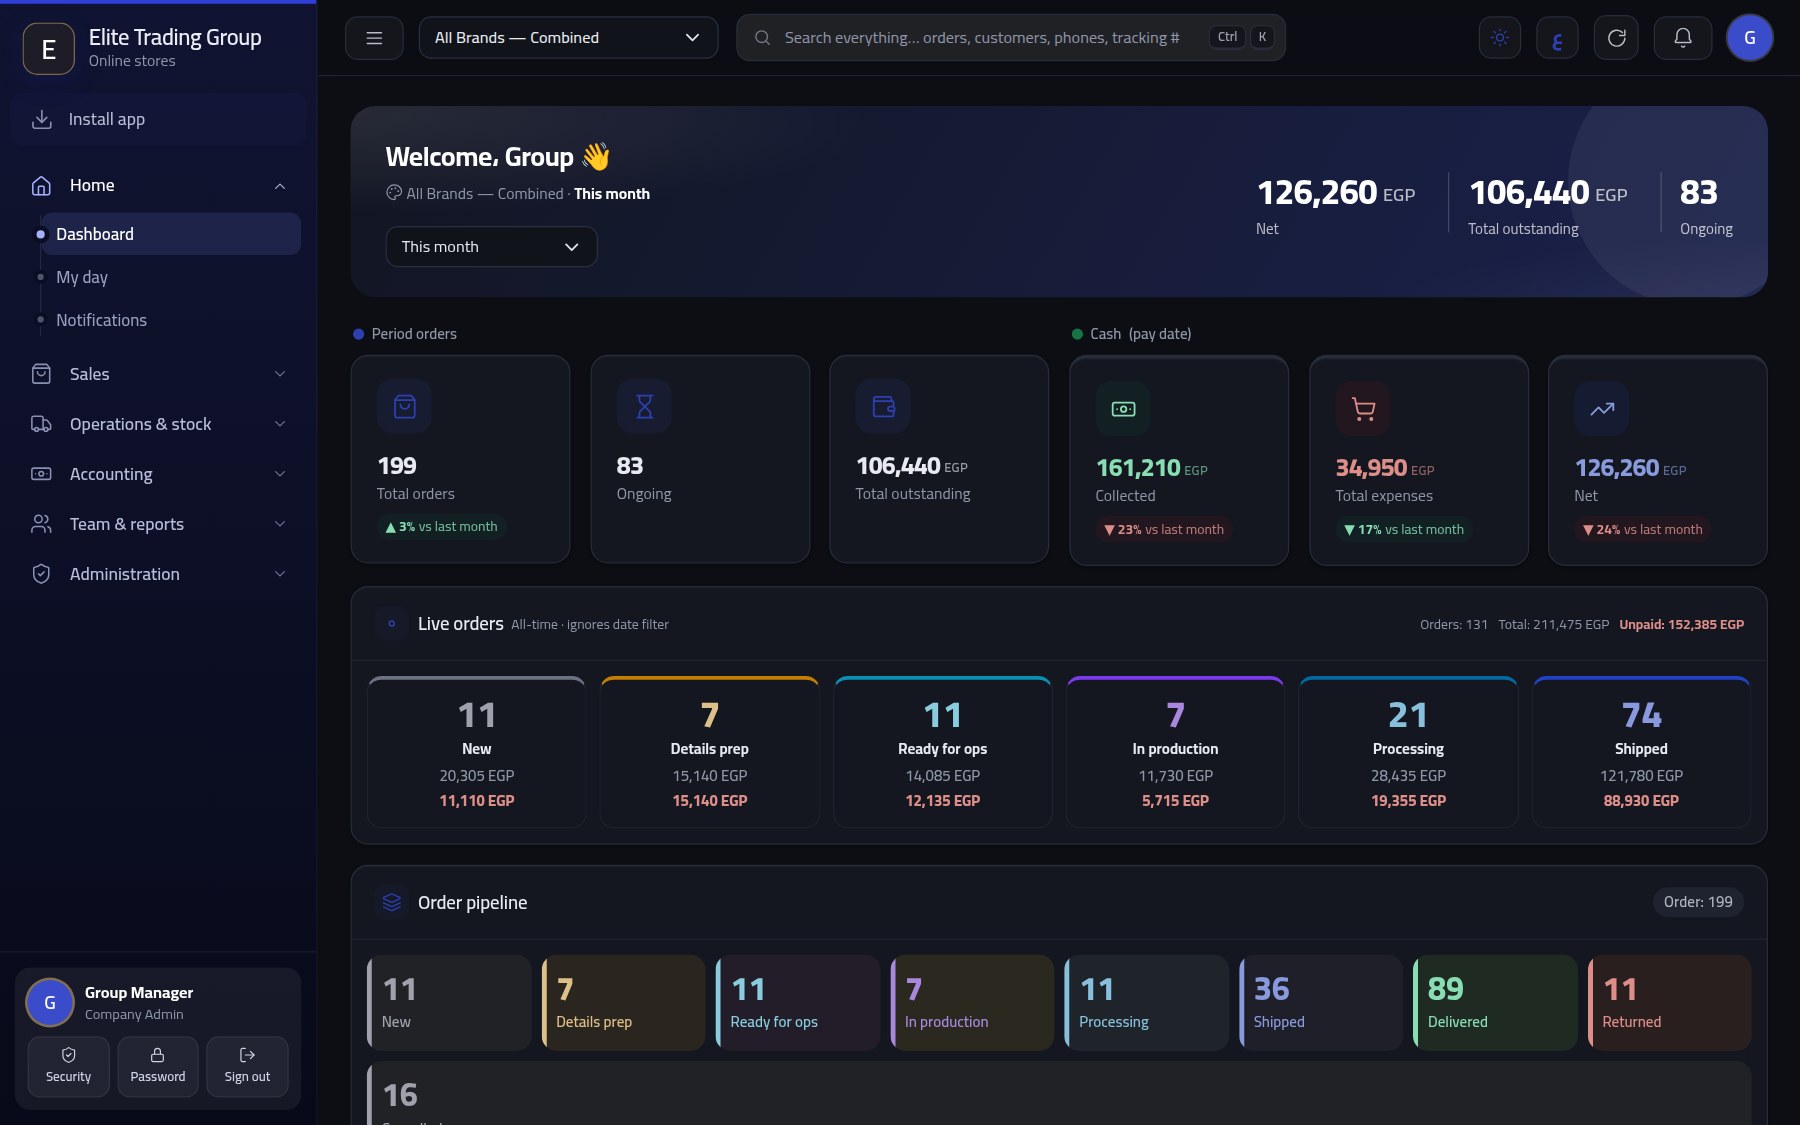Screen dimensions: 1800x1125
Task: Click the Live orders indicator icon
Action: click(x=392, y=623)
